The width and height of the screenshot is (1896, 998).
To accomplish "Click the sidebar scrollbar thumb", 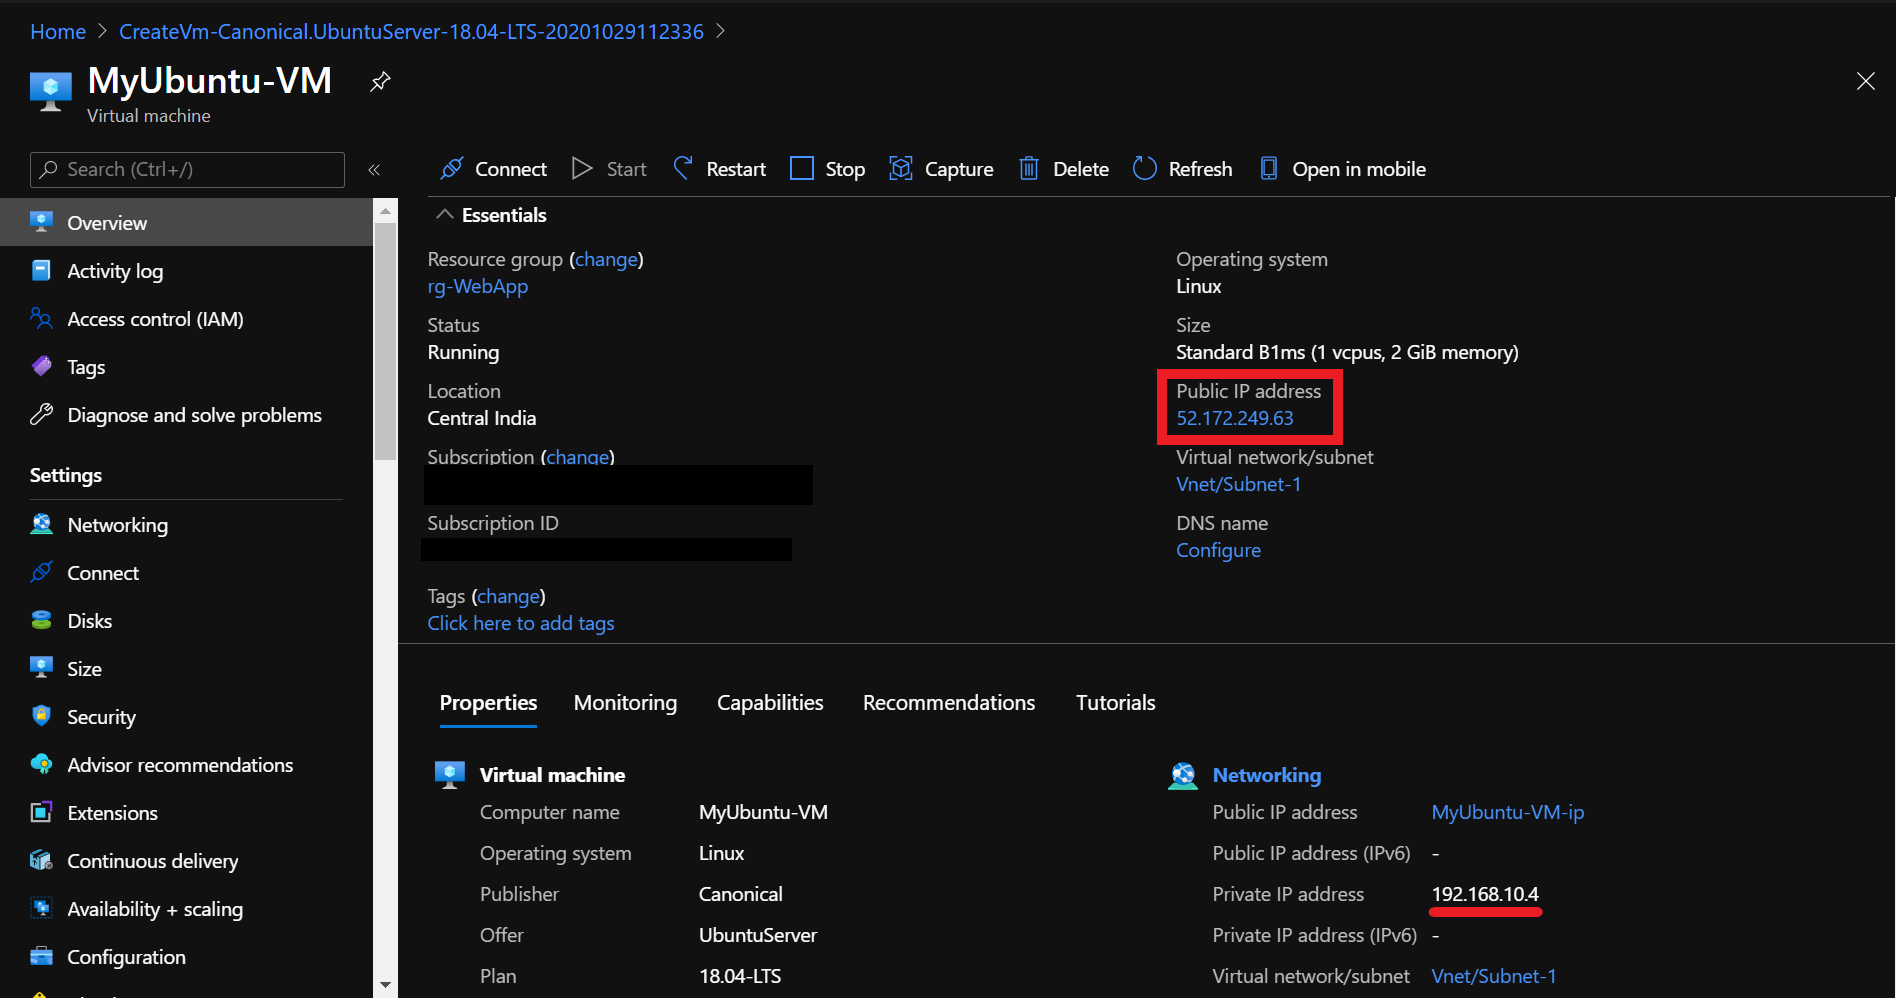I will [x=385, y=341].
